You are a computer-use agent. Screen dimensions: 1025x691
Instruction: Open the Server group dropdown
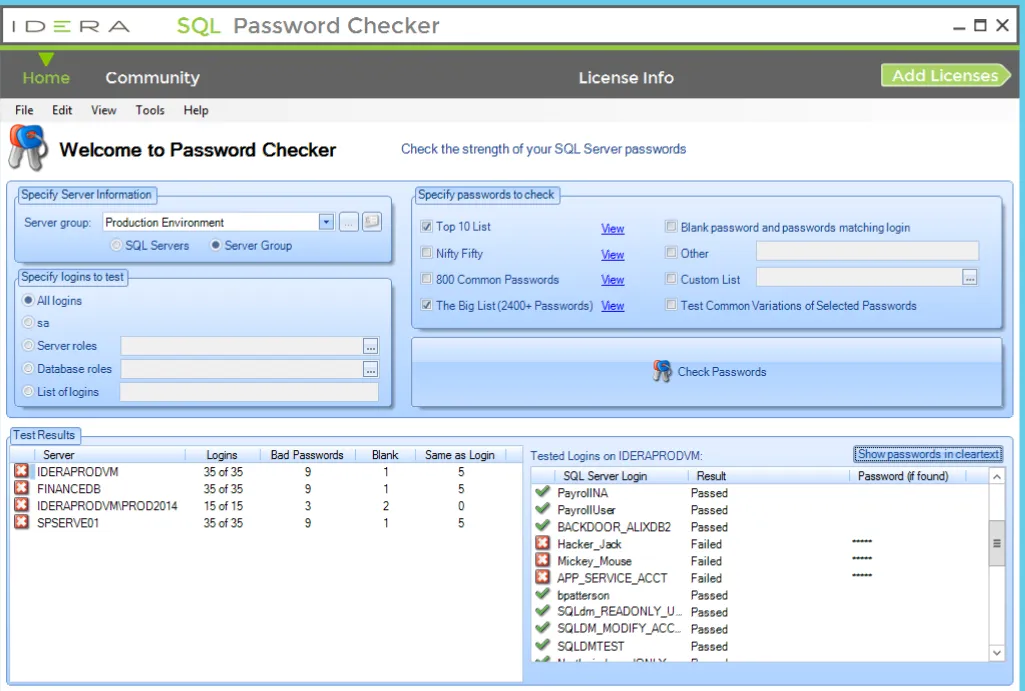tap(325, 221)
